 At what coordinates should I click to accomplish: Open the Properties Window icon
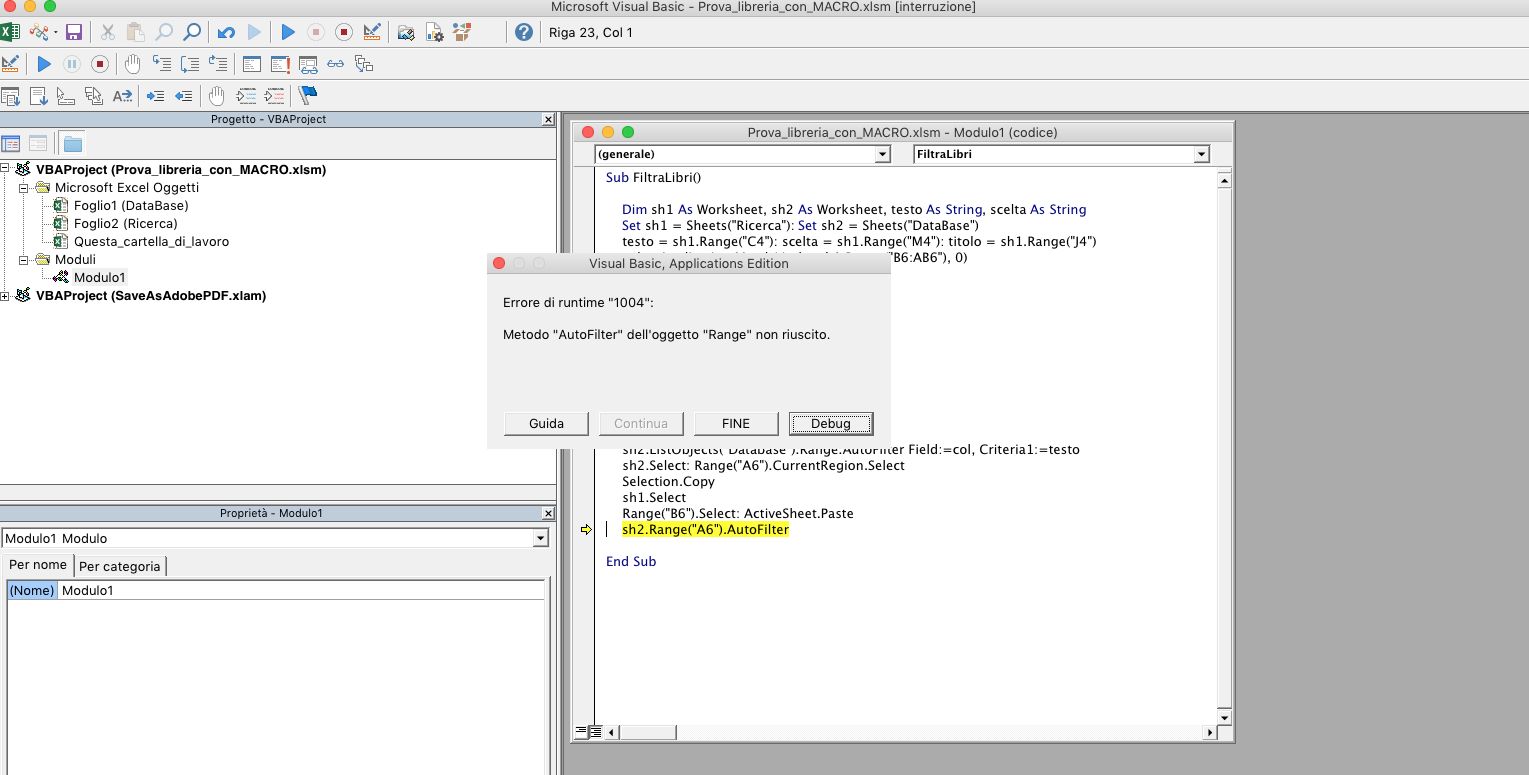pyautogui.click(x=434, y=32)
